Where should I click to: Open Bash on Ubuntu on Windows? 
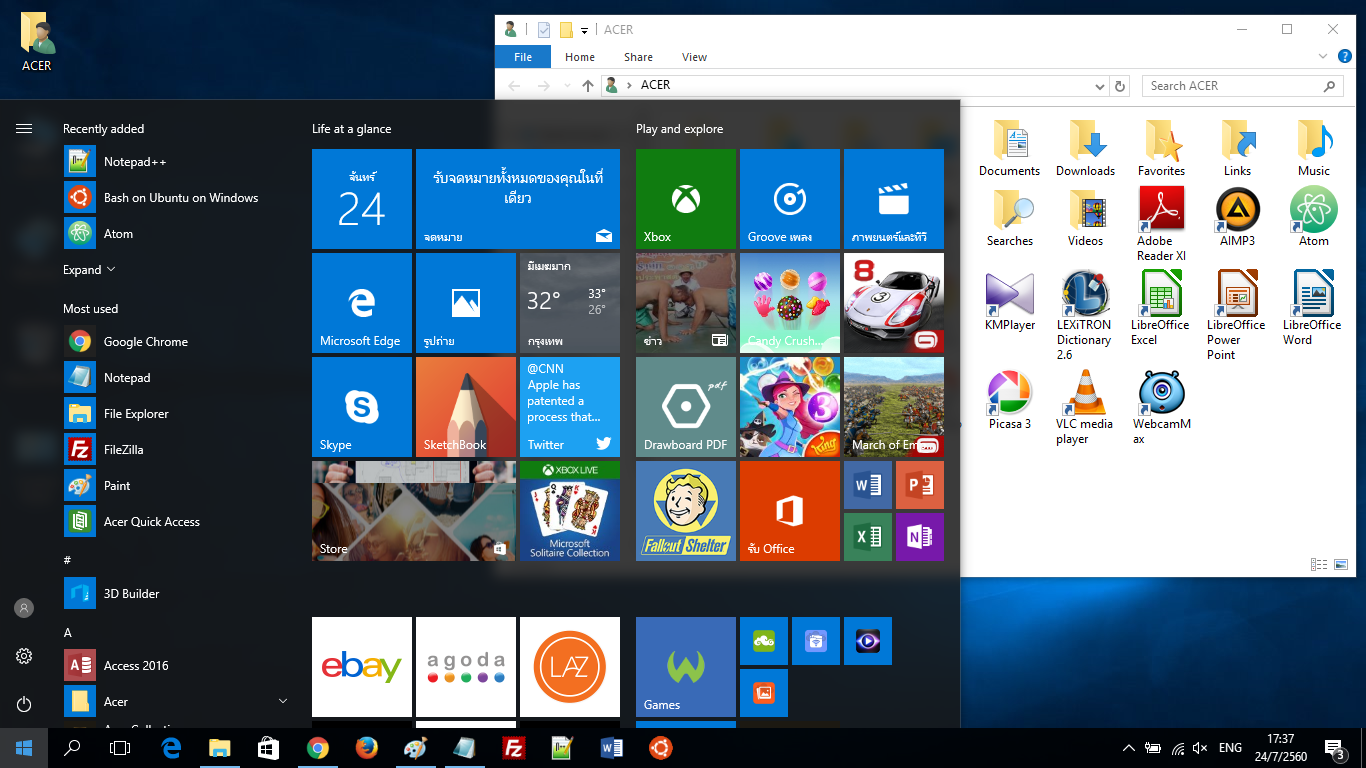click(x=177, y=197)
